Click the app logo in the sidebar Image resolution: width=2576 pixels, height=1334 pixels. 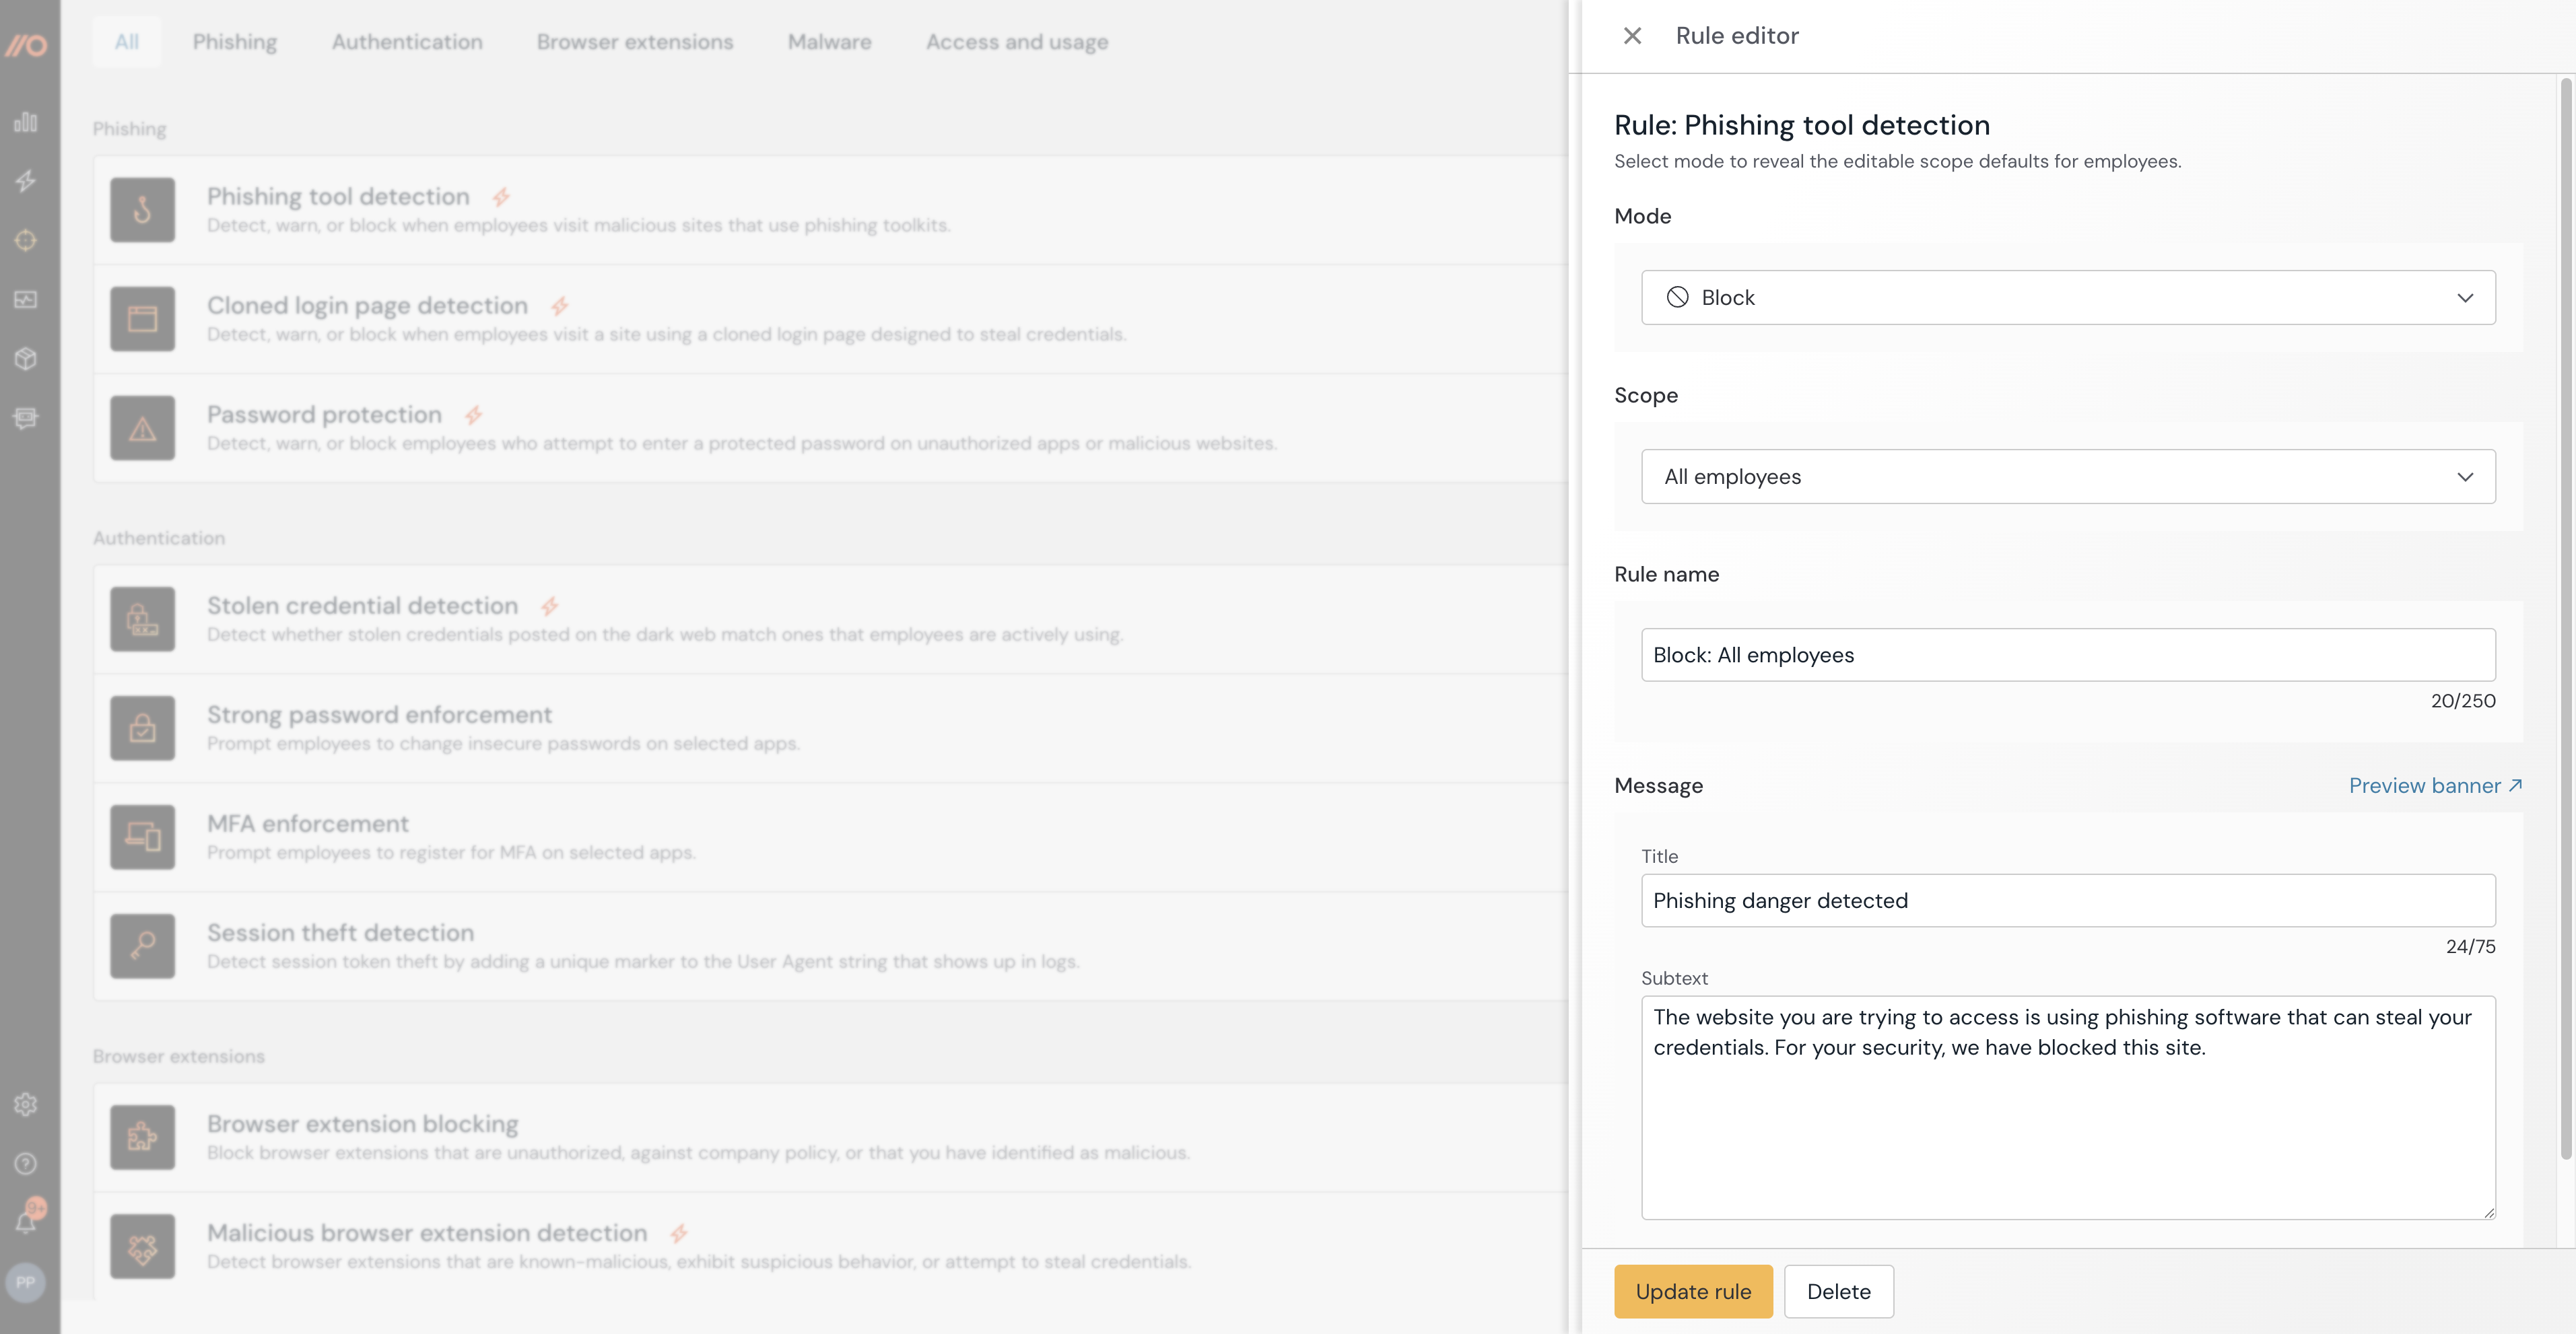[26, 45]
